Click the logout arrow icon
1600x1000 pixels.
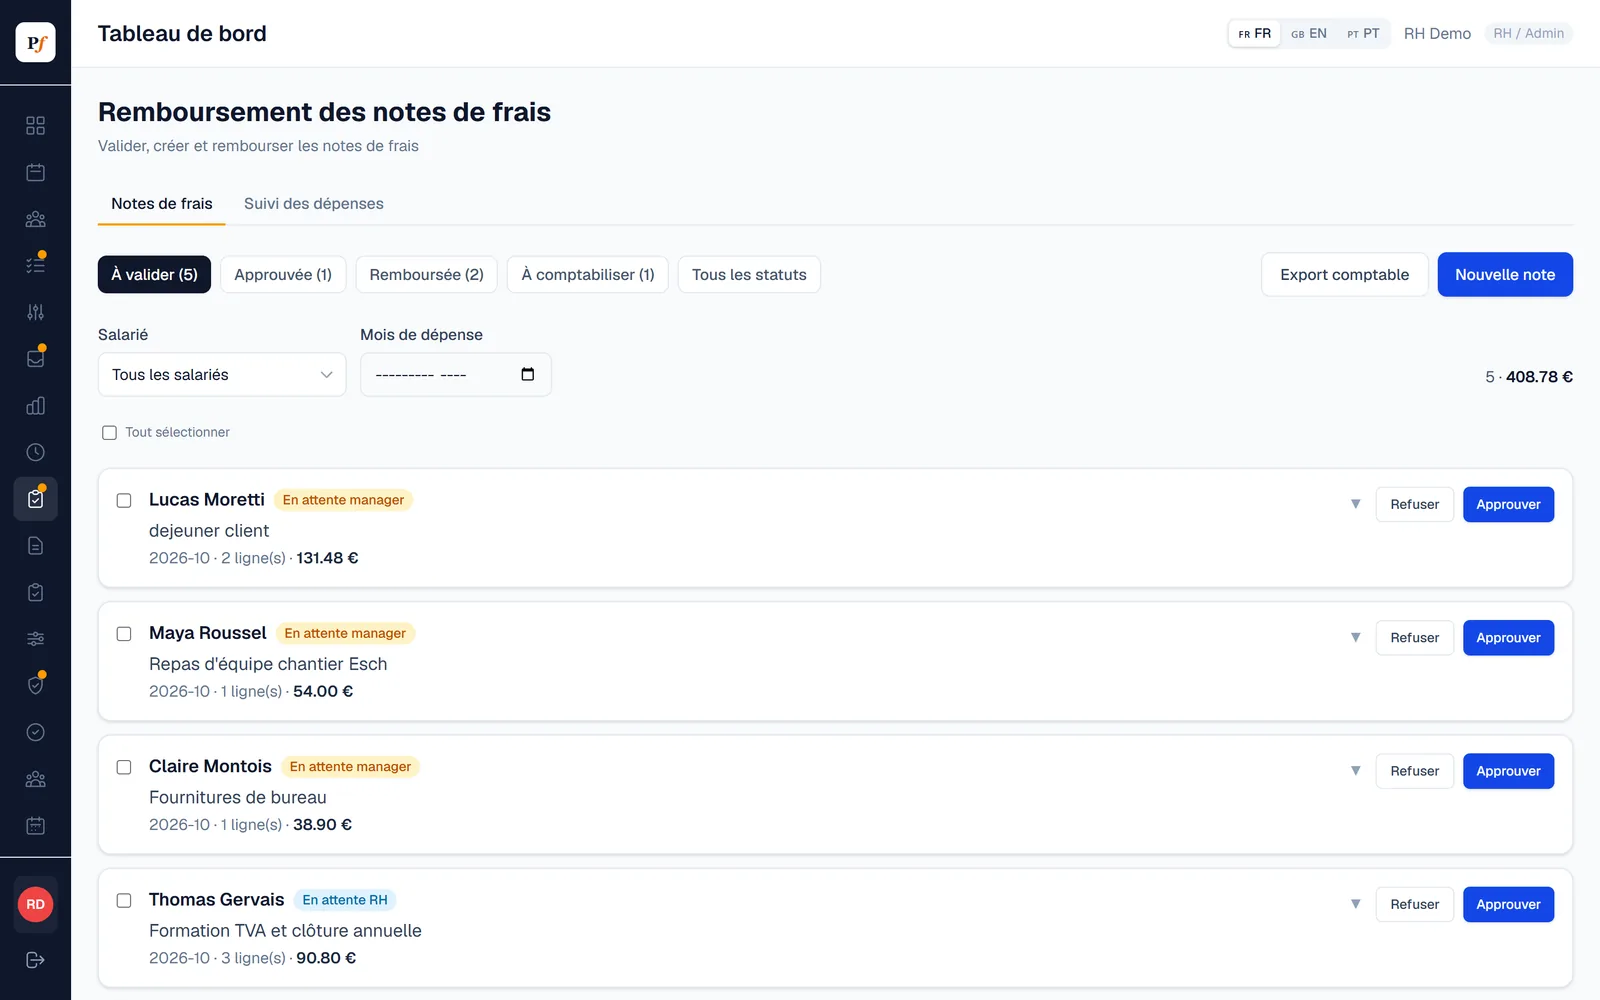pos(35,960)
